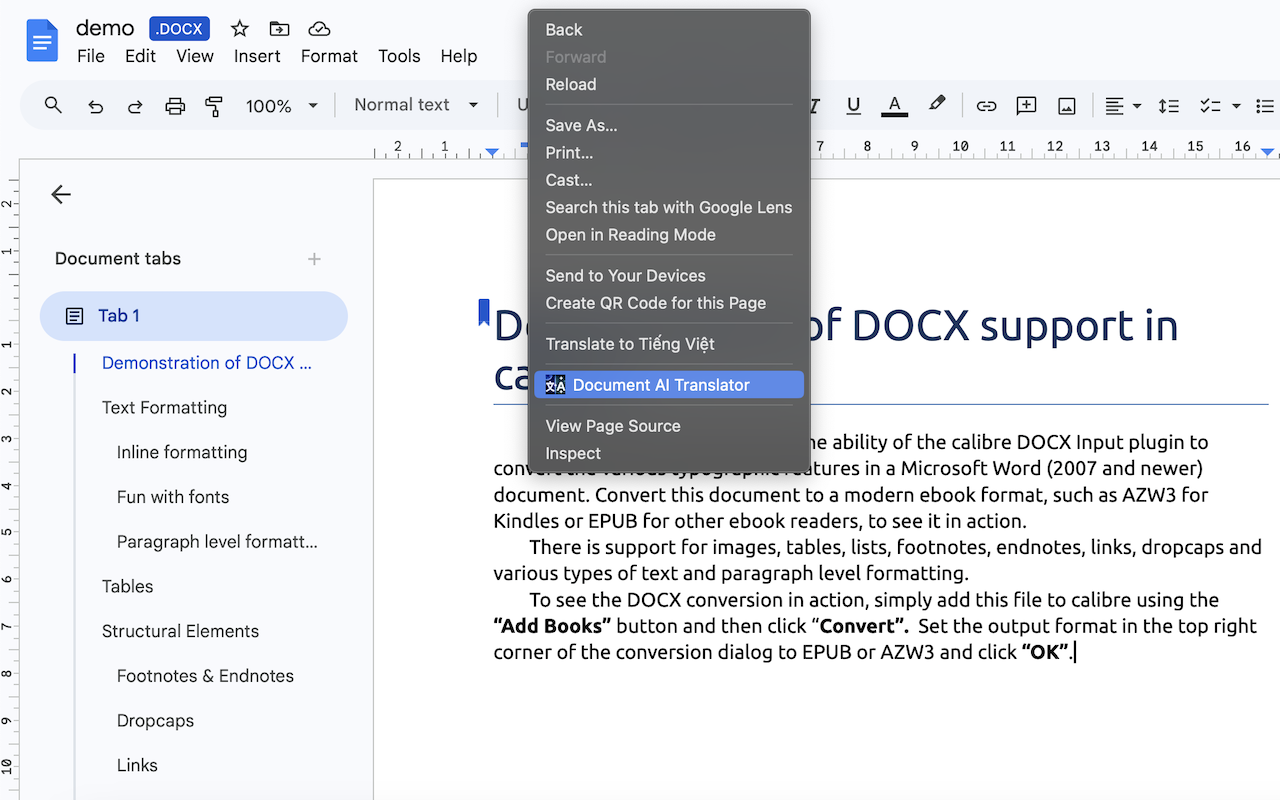The height and width of the screenshot is (800, 1280).
Task: Click the blue bookmark beside the heading
Action: (x=484, y=312)
